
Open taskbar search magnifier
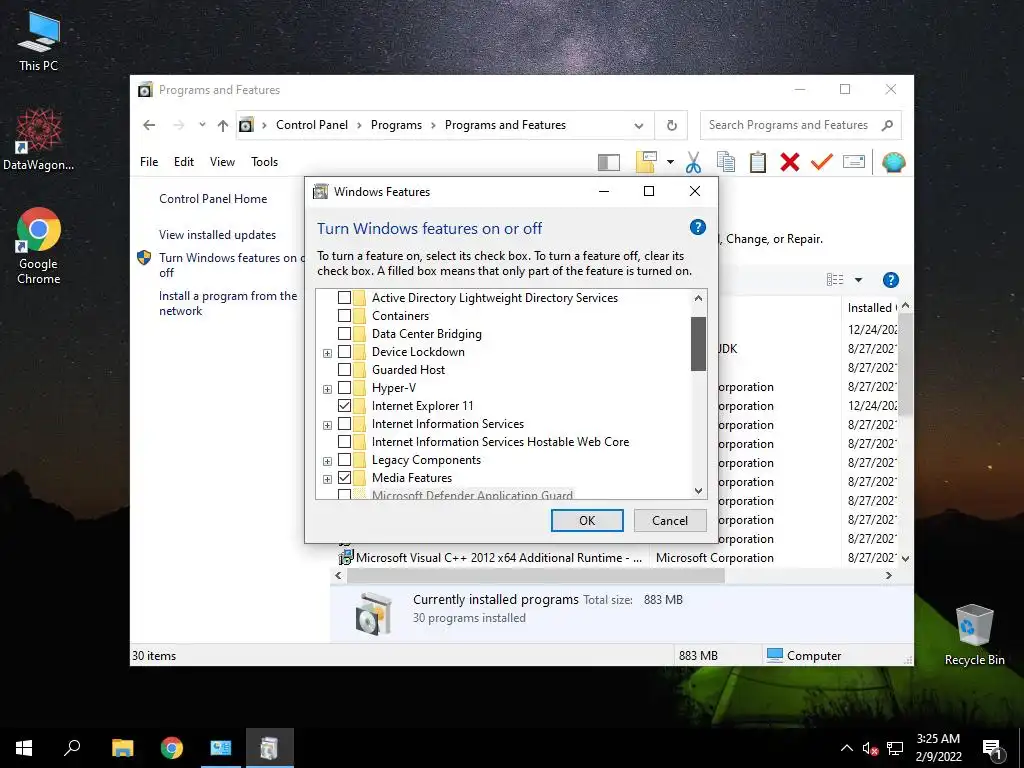[x=72, y=748]
